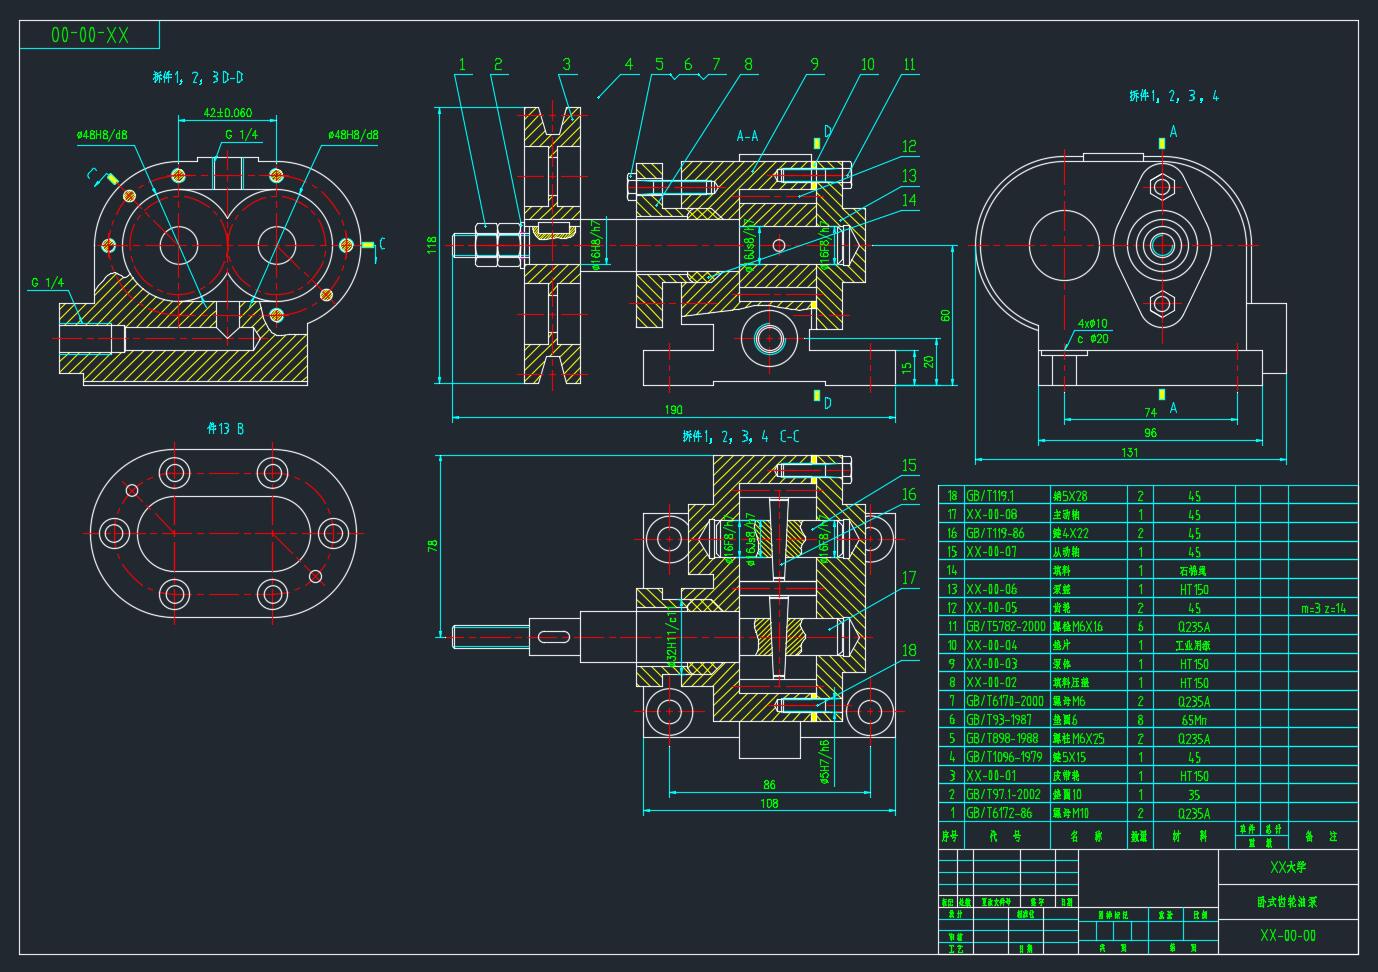Click part balloon number 3
The height and width of the screenshot is (972, 1378).
click(x=566, y=65)
